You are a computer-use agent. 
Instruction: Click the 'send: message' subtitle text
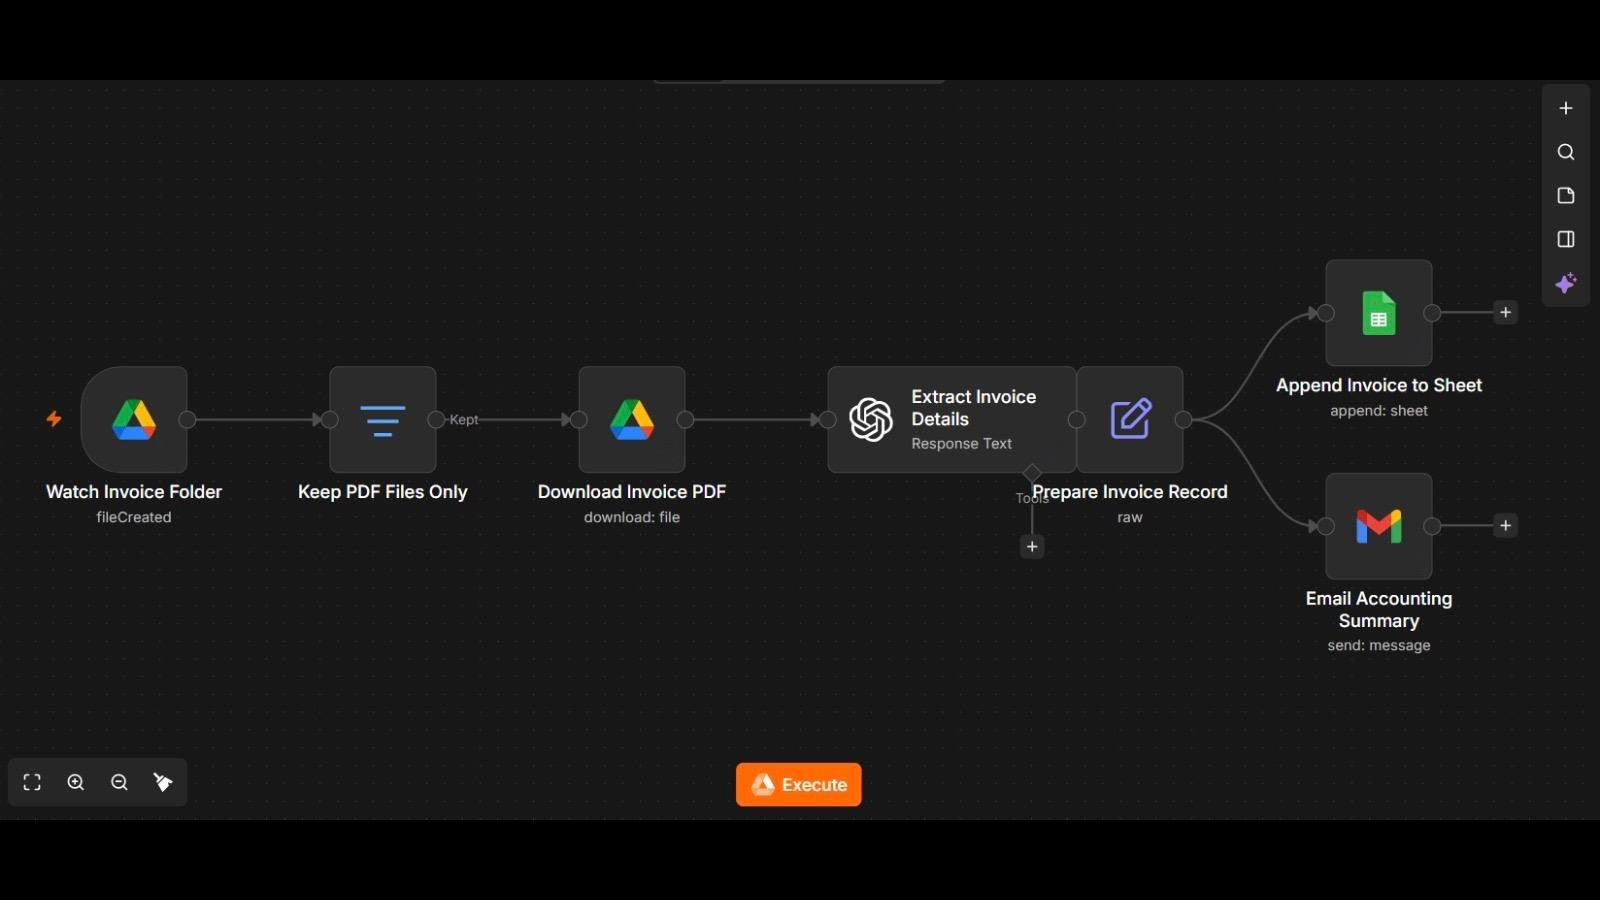pyautogui.click(x=1379, y=646)
